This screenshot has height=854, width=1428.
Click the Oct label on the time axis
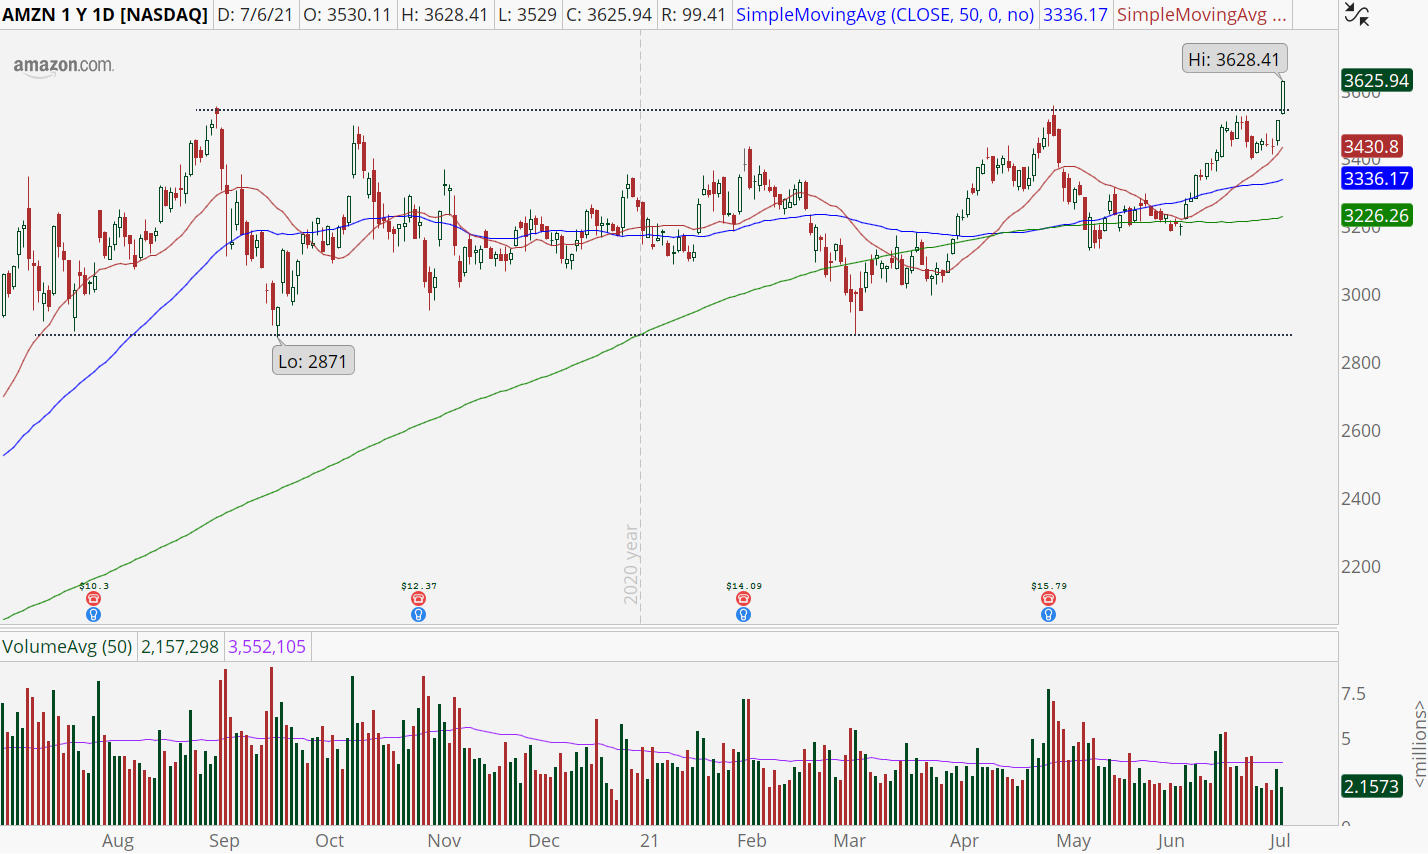click(329, 841)
